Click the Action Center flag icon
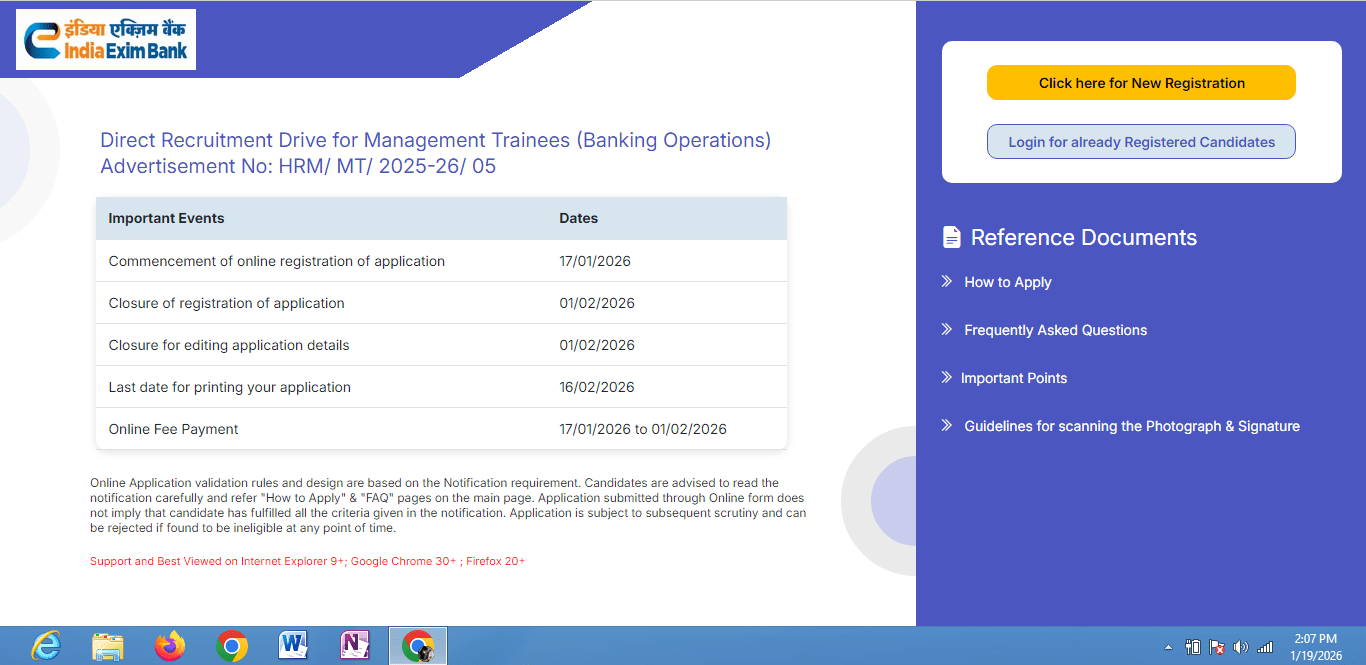 point(1217,647)
